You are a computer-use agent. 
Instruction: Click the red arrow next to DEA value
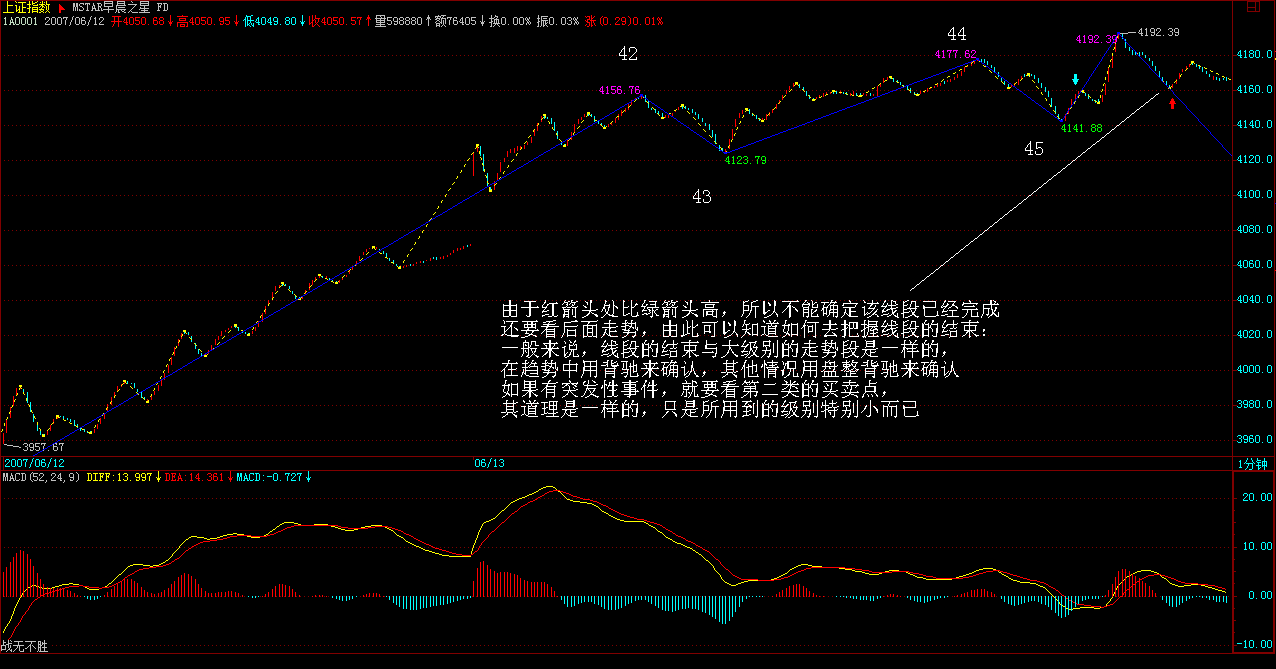point(229,476)
